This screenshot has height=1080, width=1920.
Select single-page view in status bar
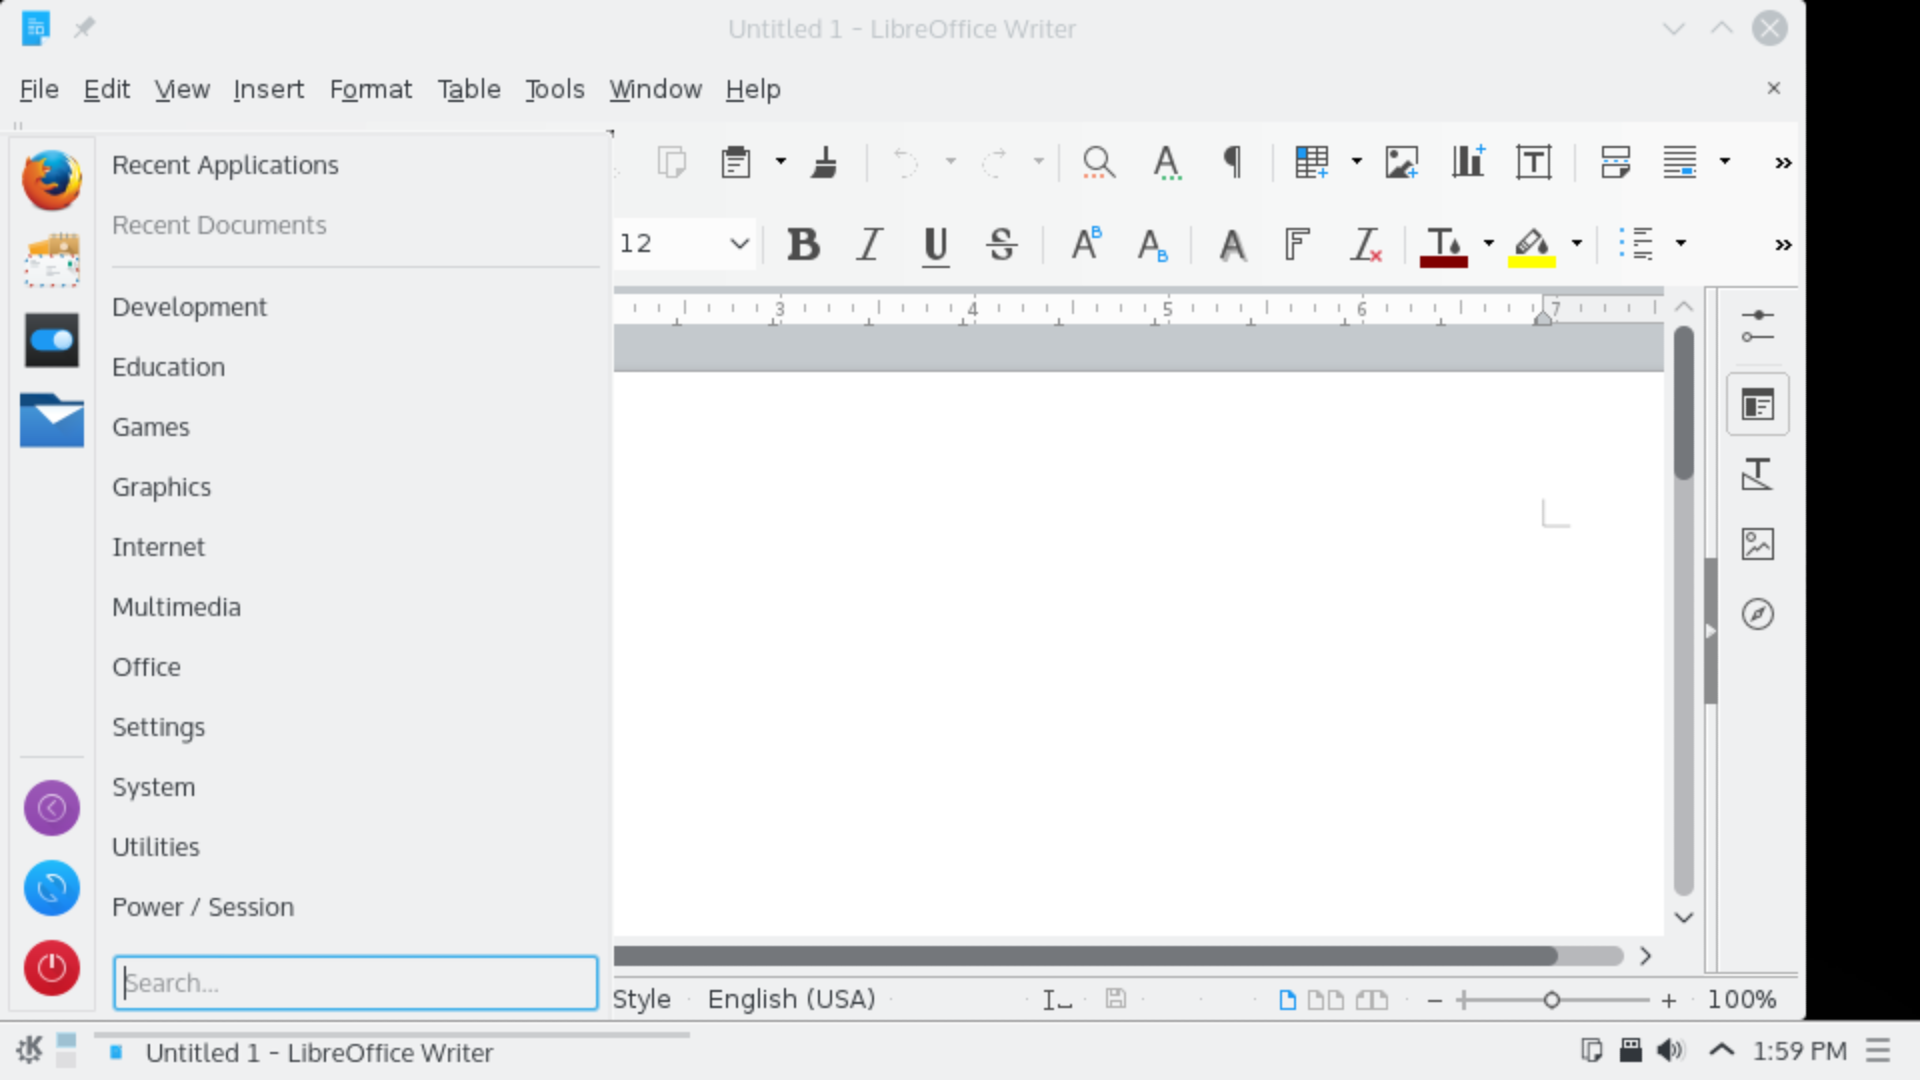click(1288, 999)
